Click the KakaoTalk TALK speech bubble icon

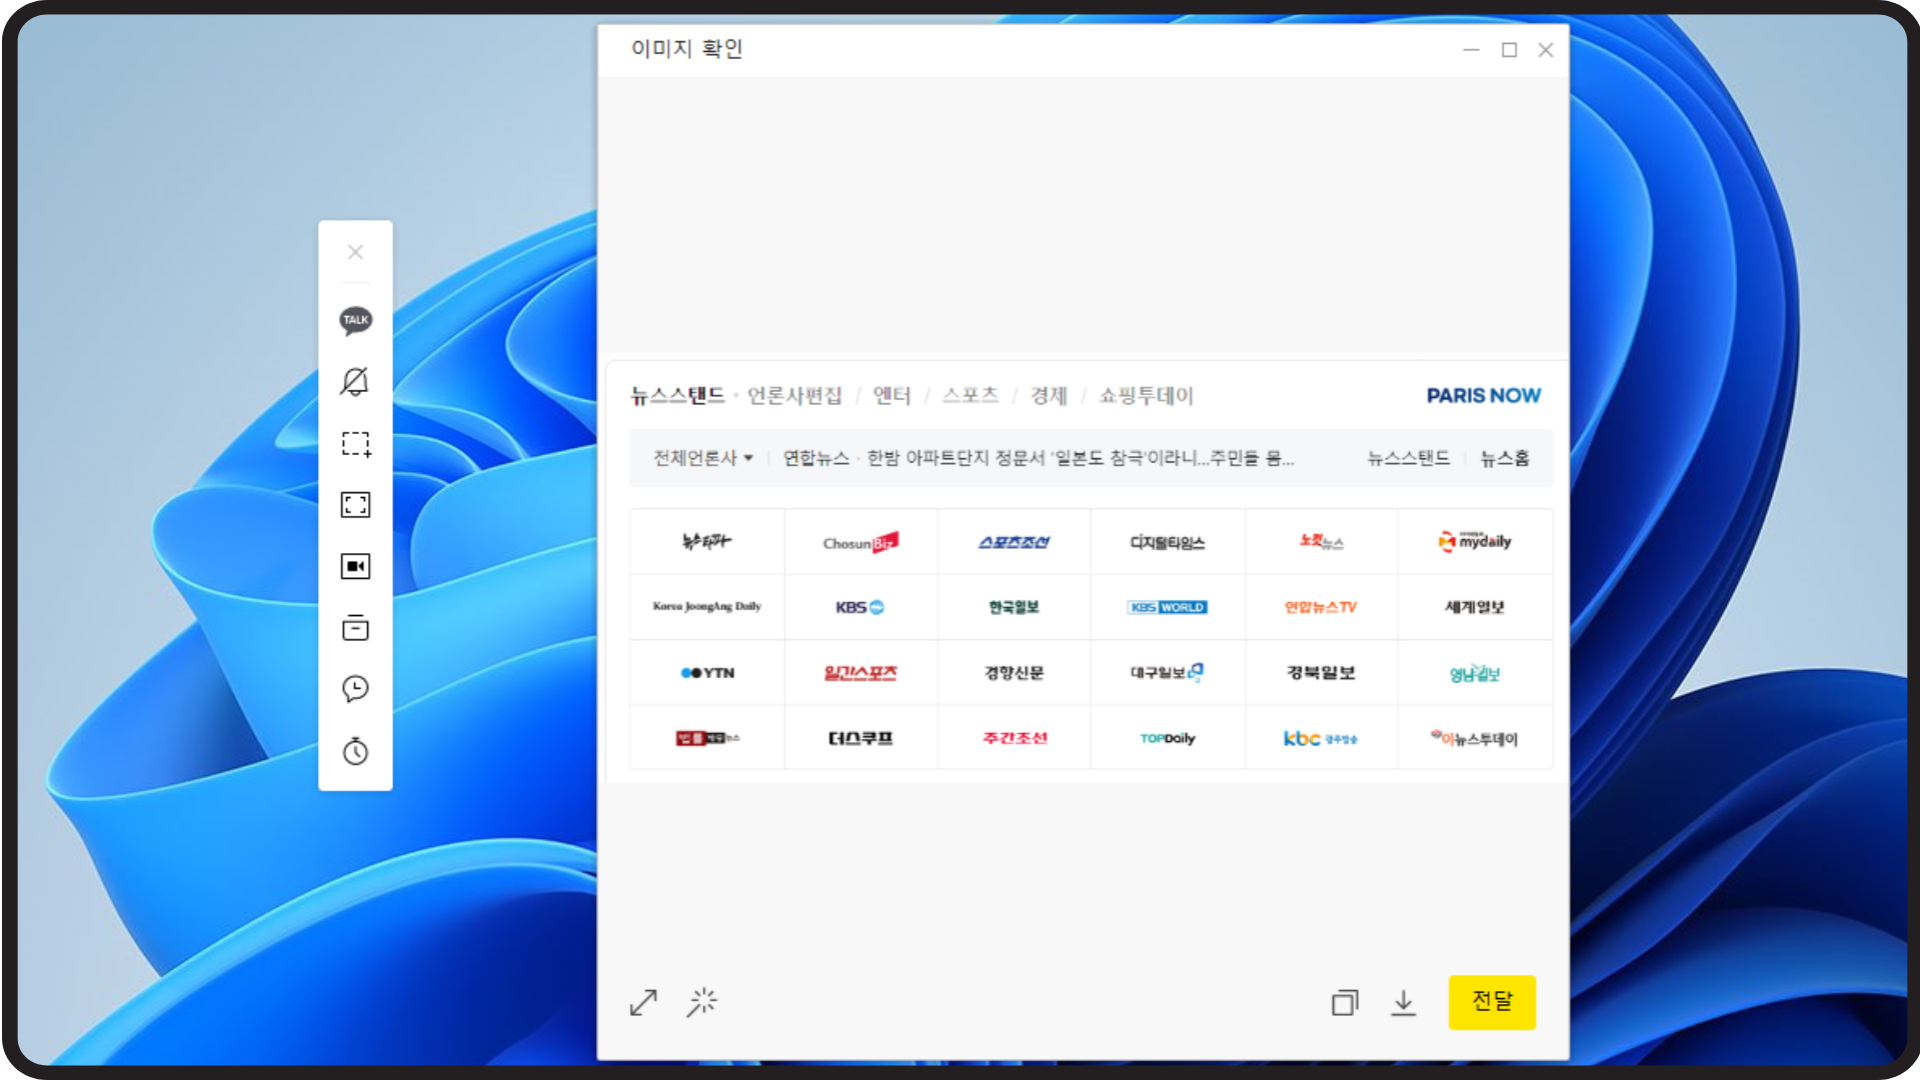click(x=355, y=320)
